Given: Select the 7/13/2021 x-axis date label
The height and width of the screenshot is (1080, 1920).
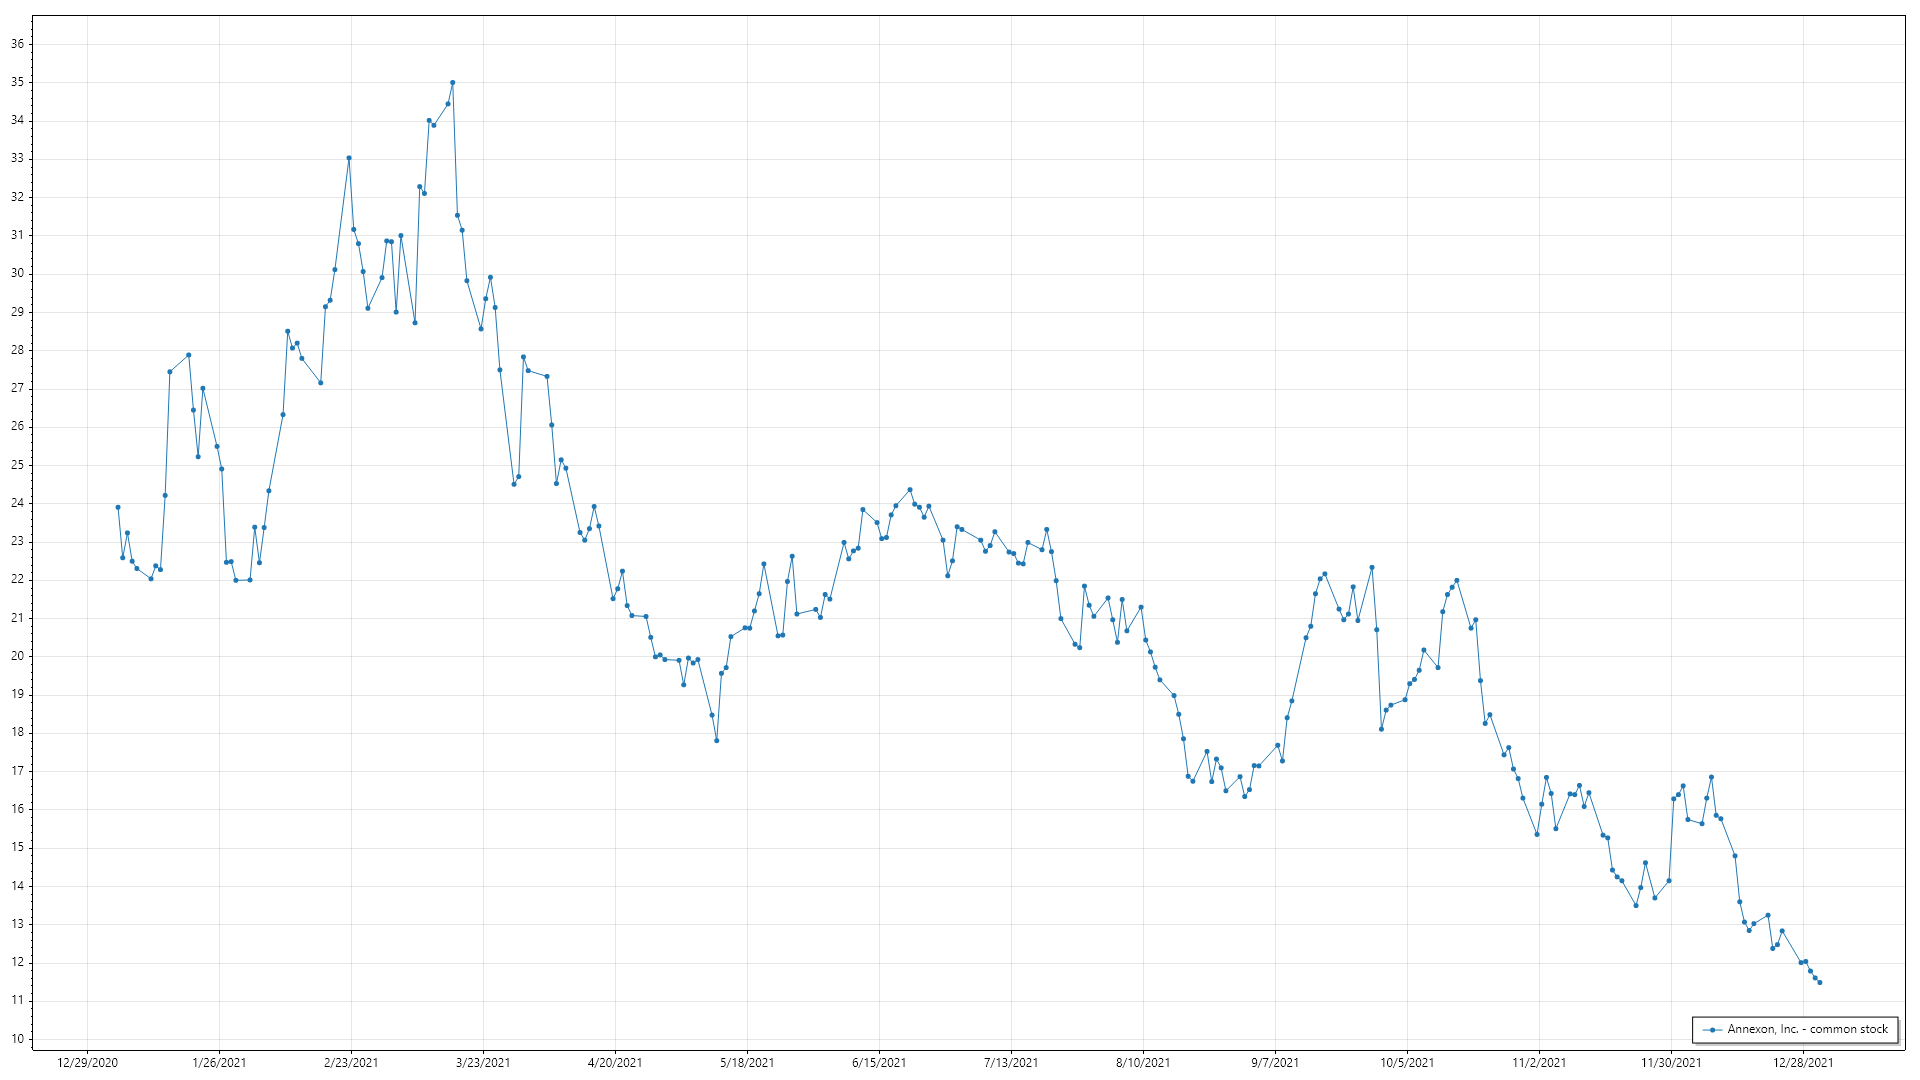Looking at the screenshot, I should click(1011, 1062).
